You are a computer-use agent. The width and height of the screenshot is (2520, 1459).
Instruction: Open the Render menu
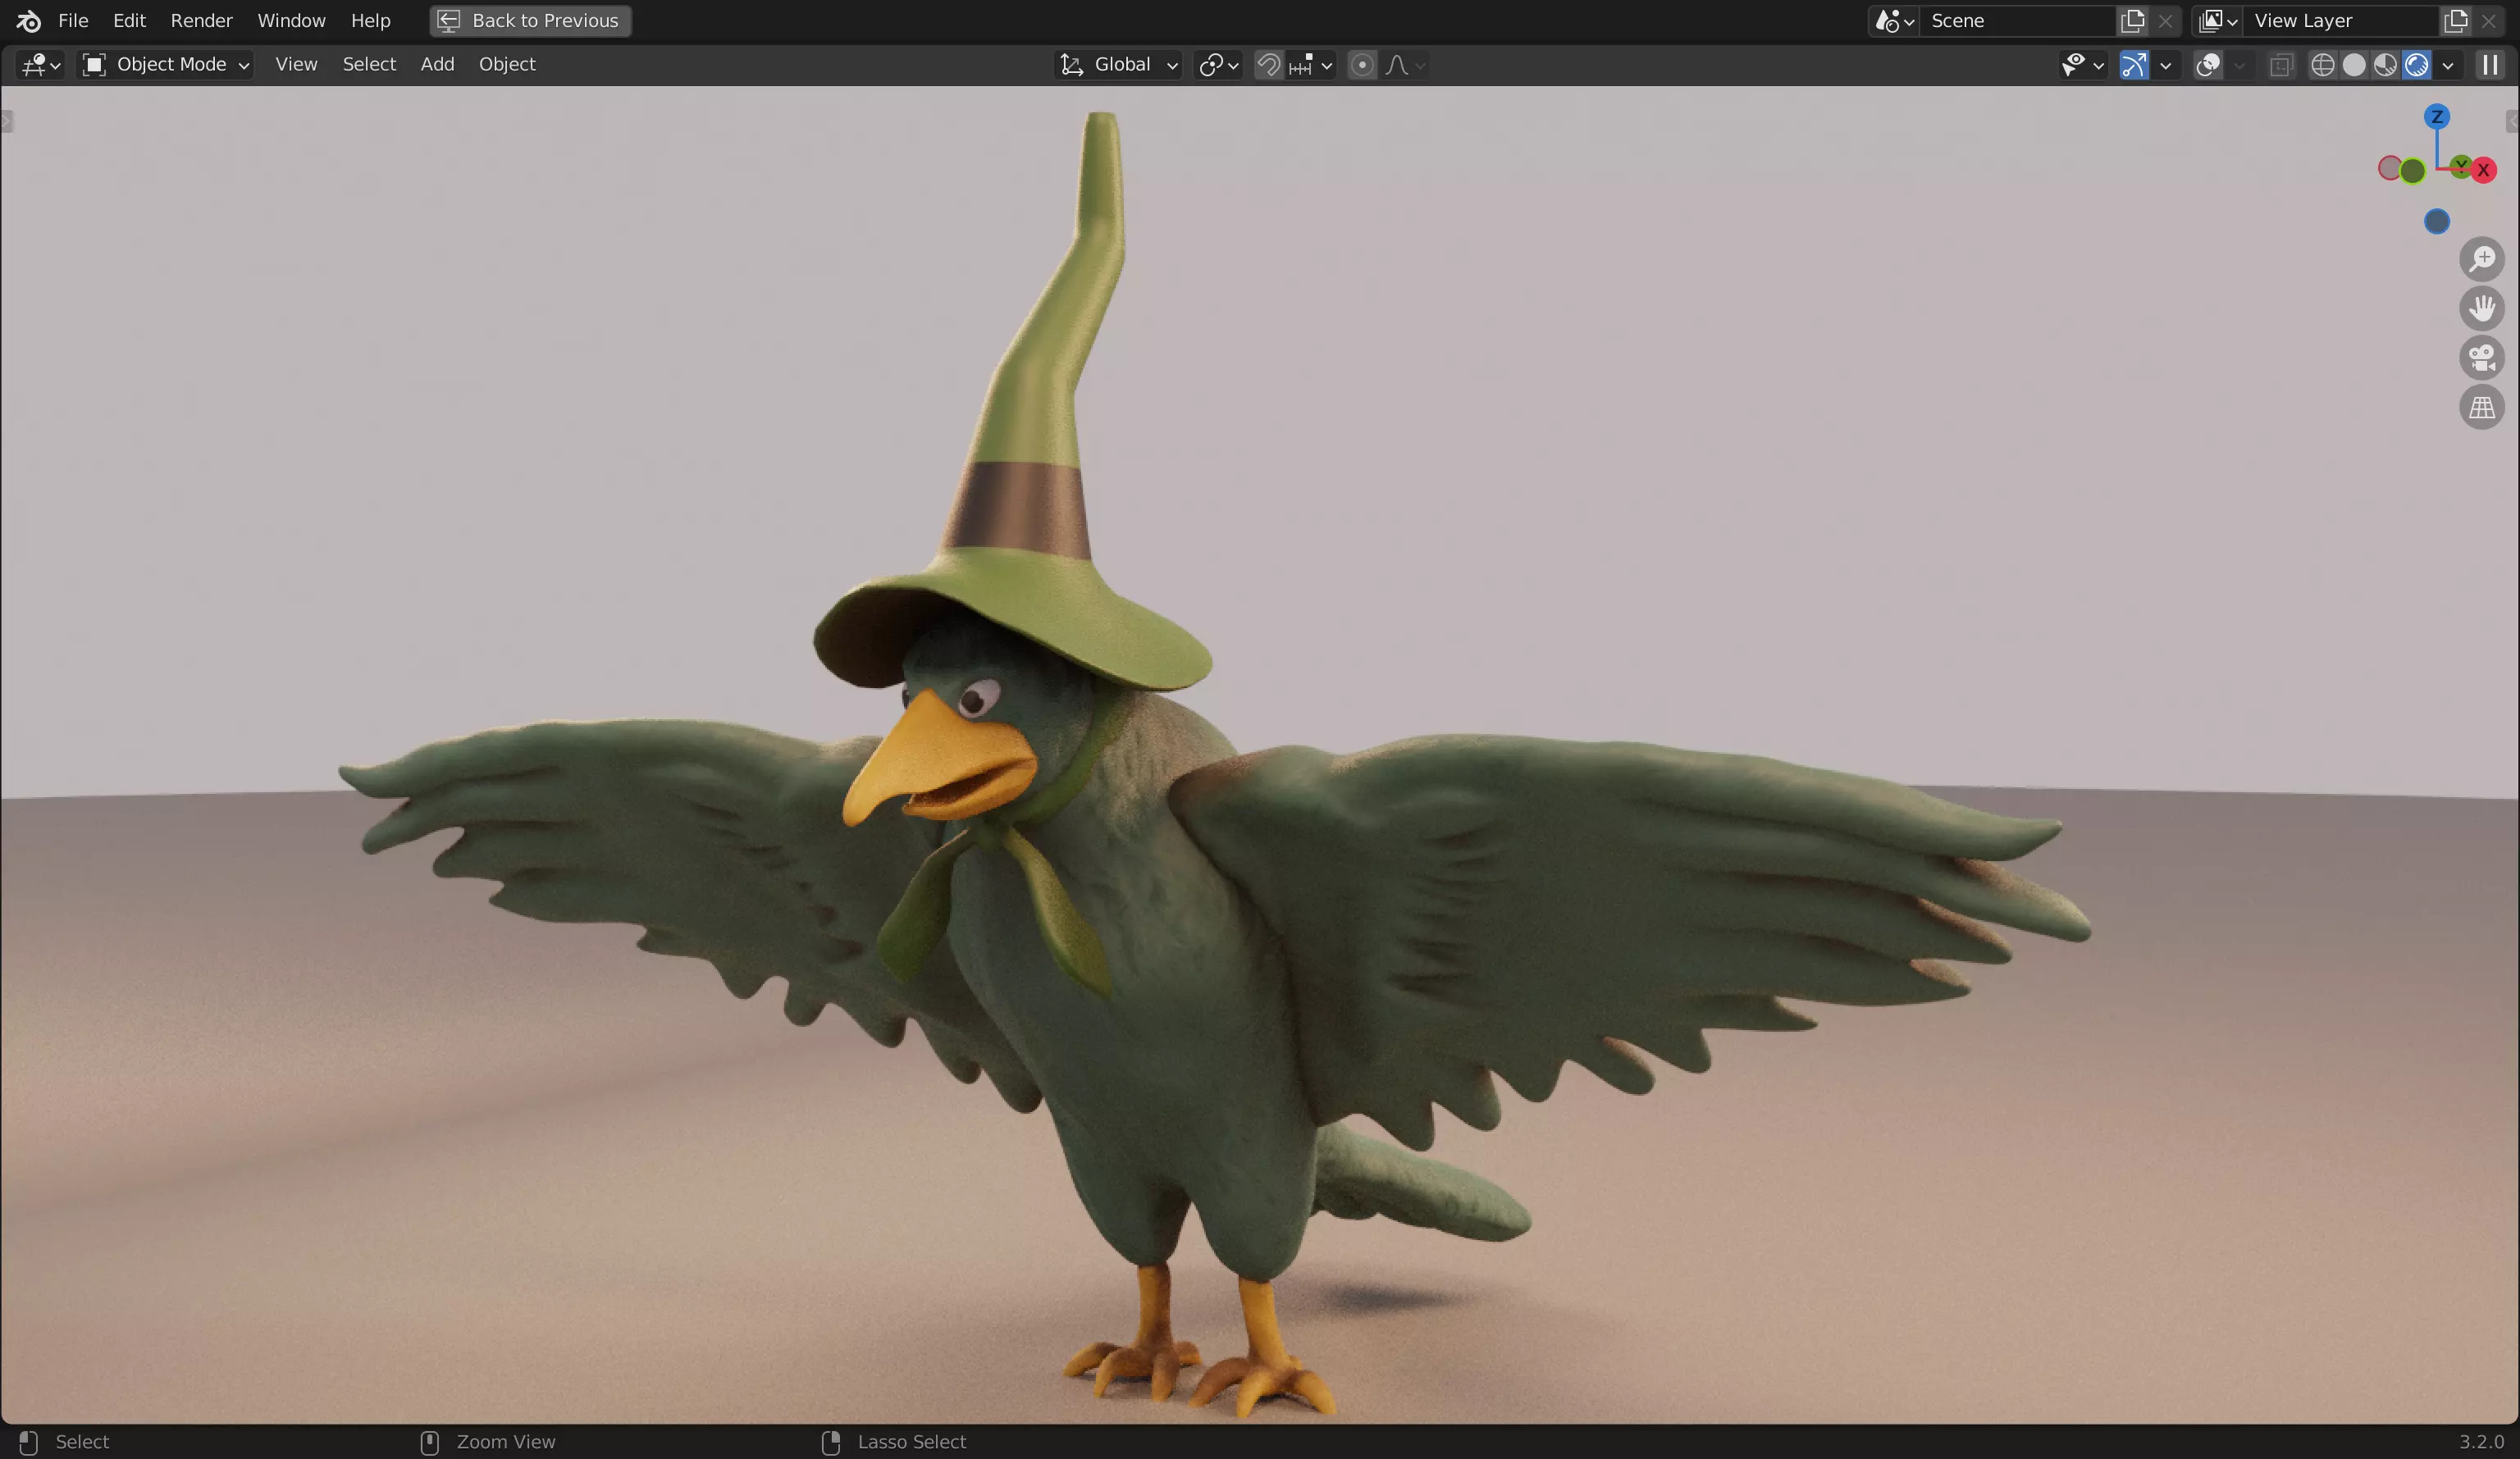201,20
